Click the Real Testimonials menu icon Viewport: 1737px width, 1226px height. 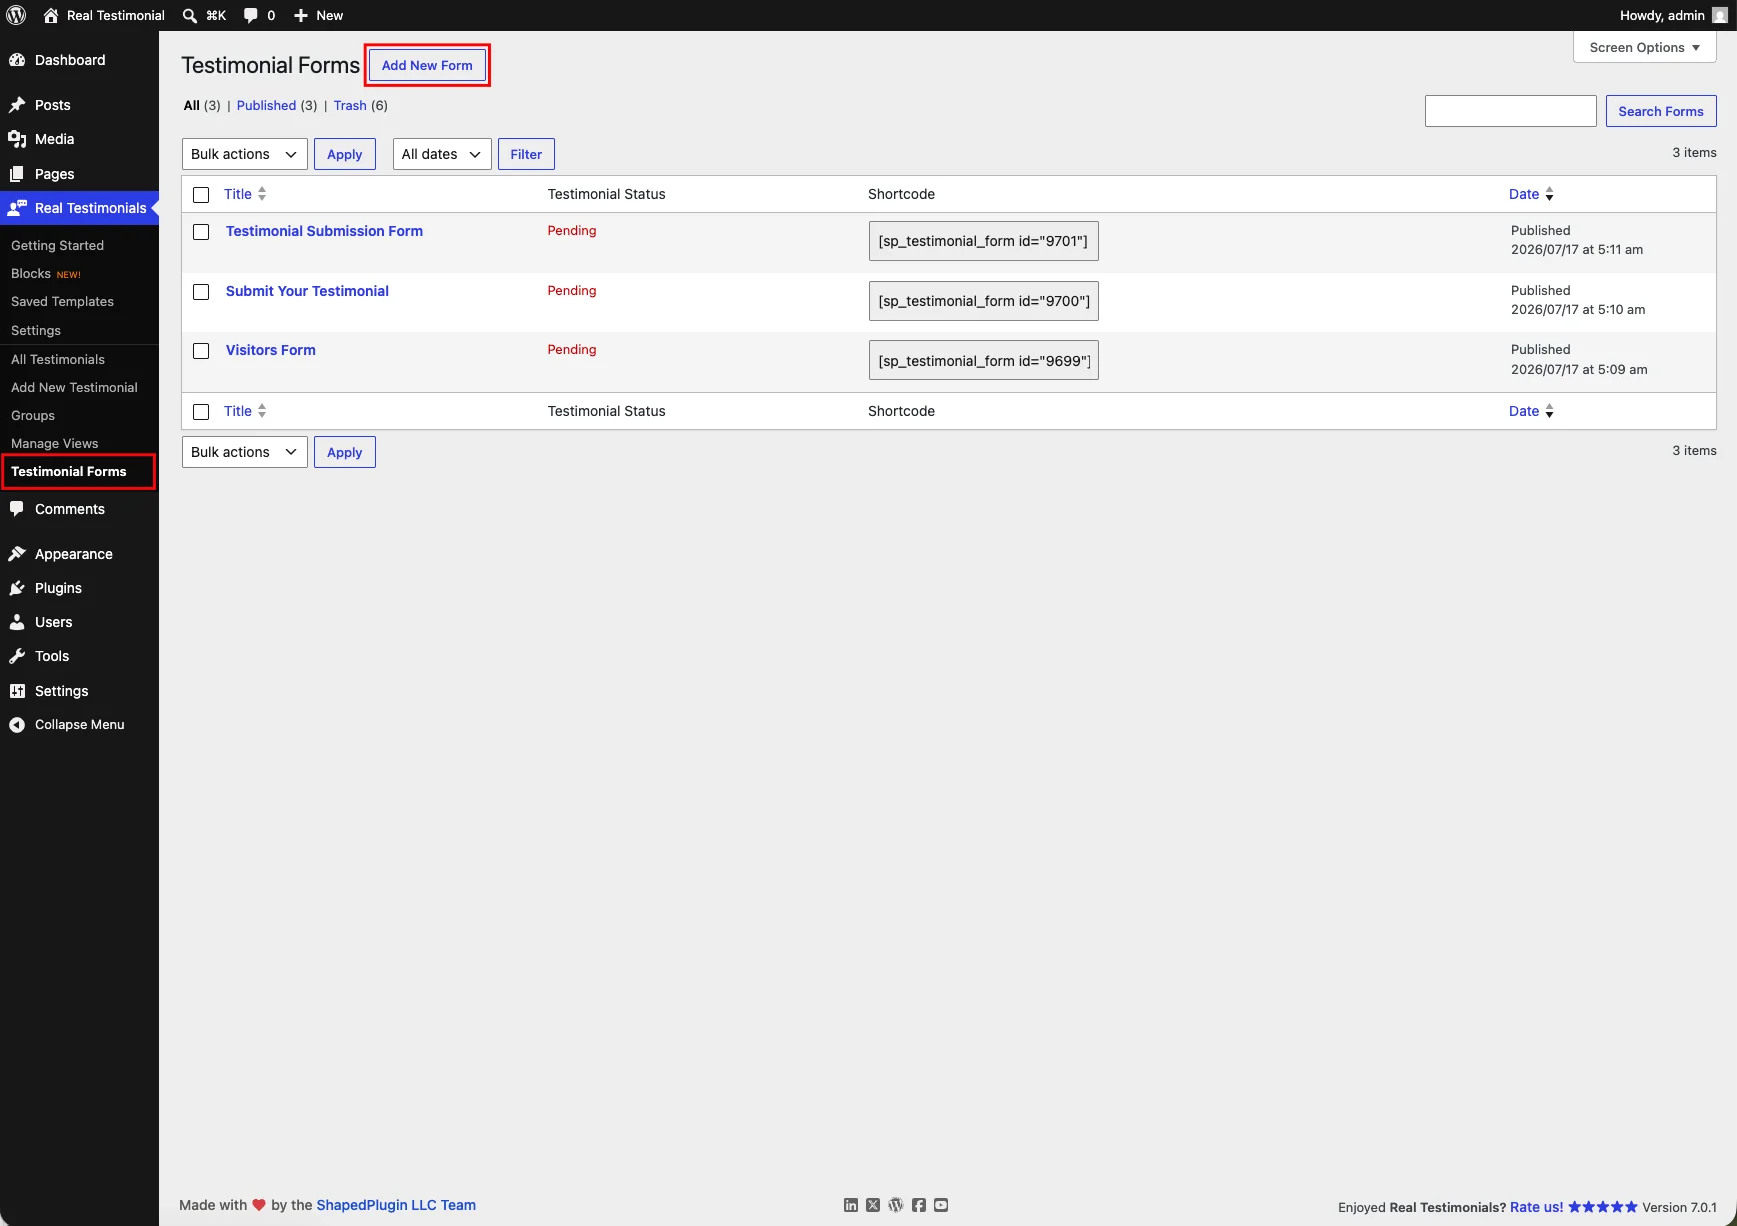point(17,208)
